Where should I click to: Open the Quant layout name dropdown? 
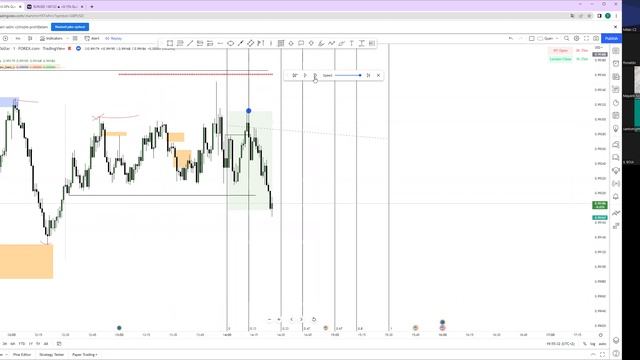548,38
